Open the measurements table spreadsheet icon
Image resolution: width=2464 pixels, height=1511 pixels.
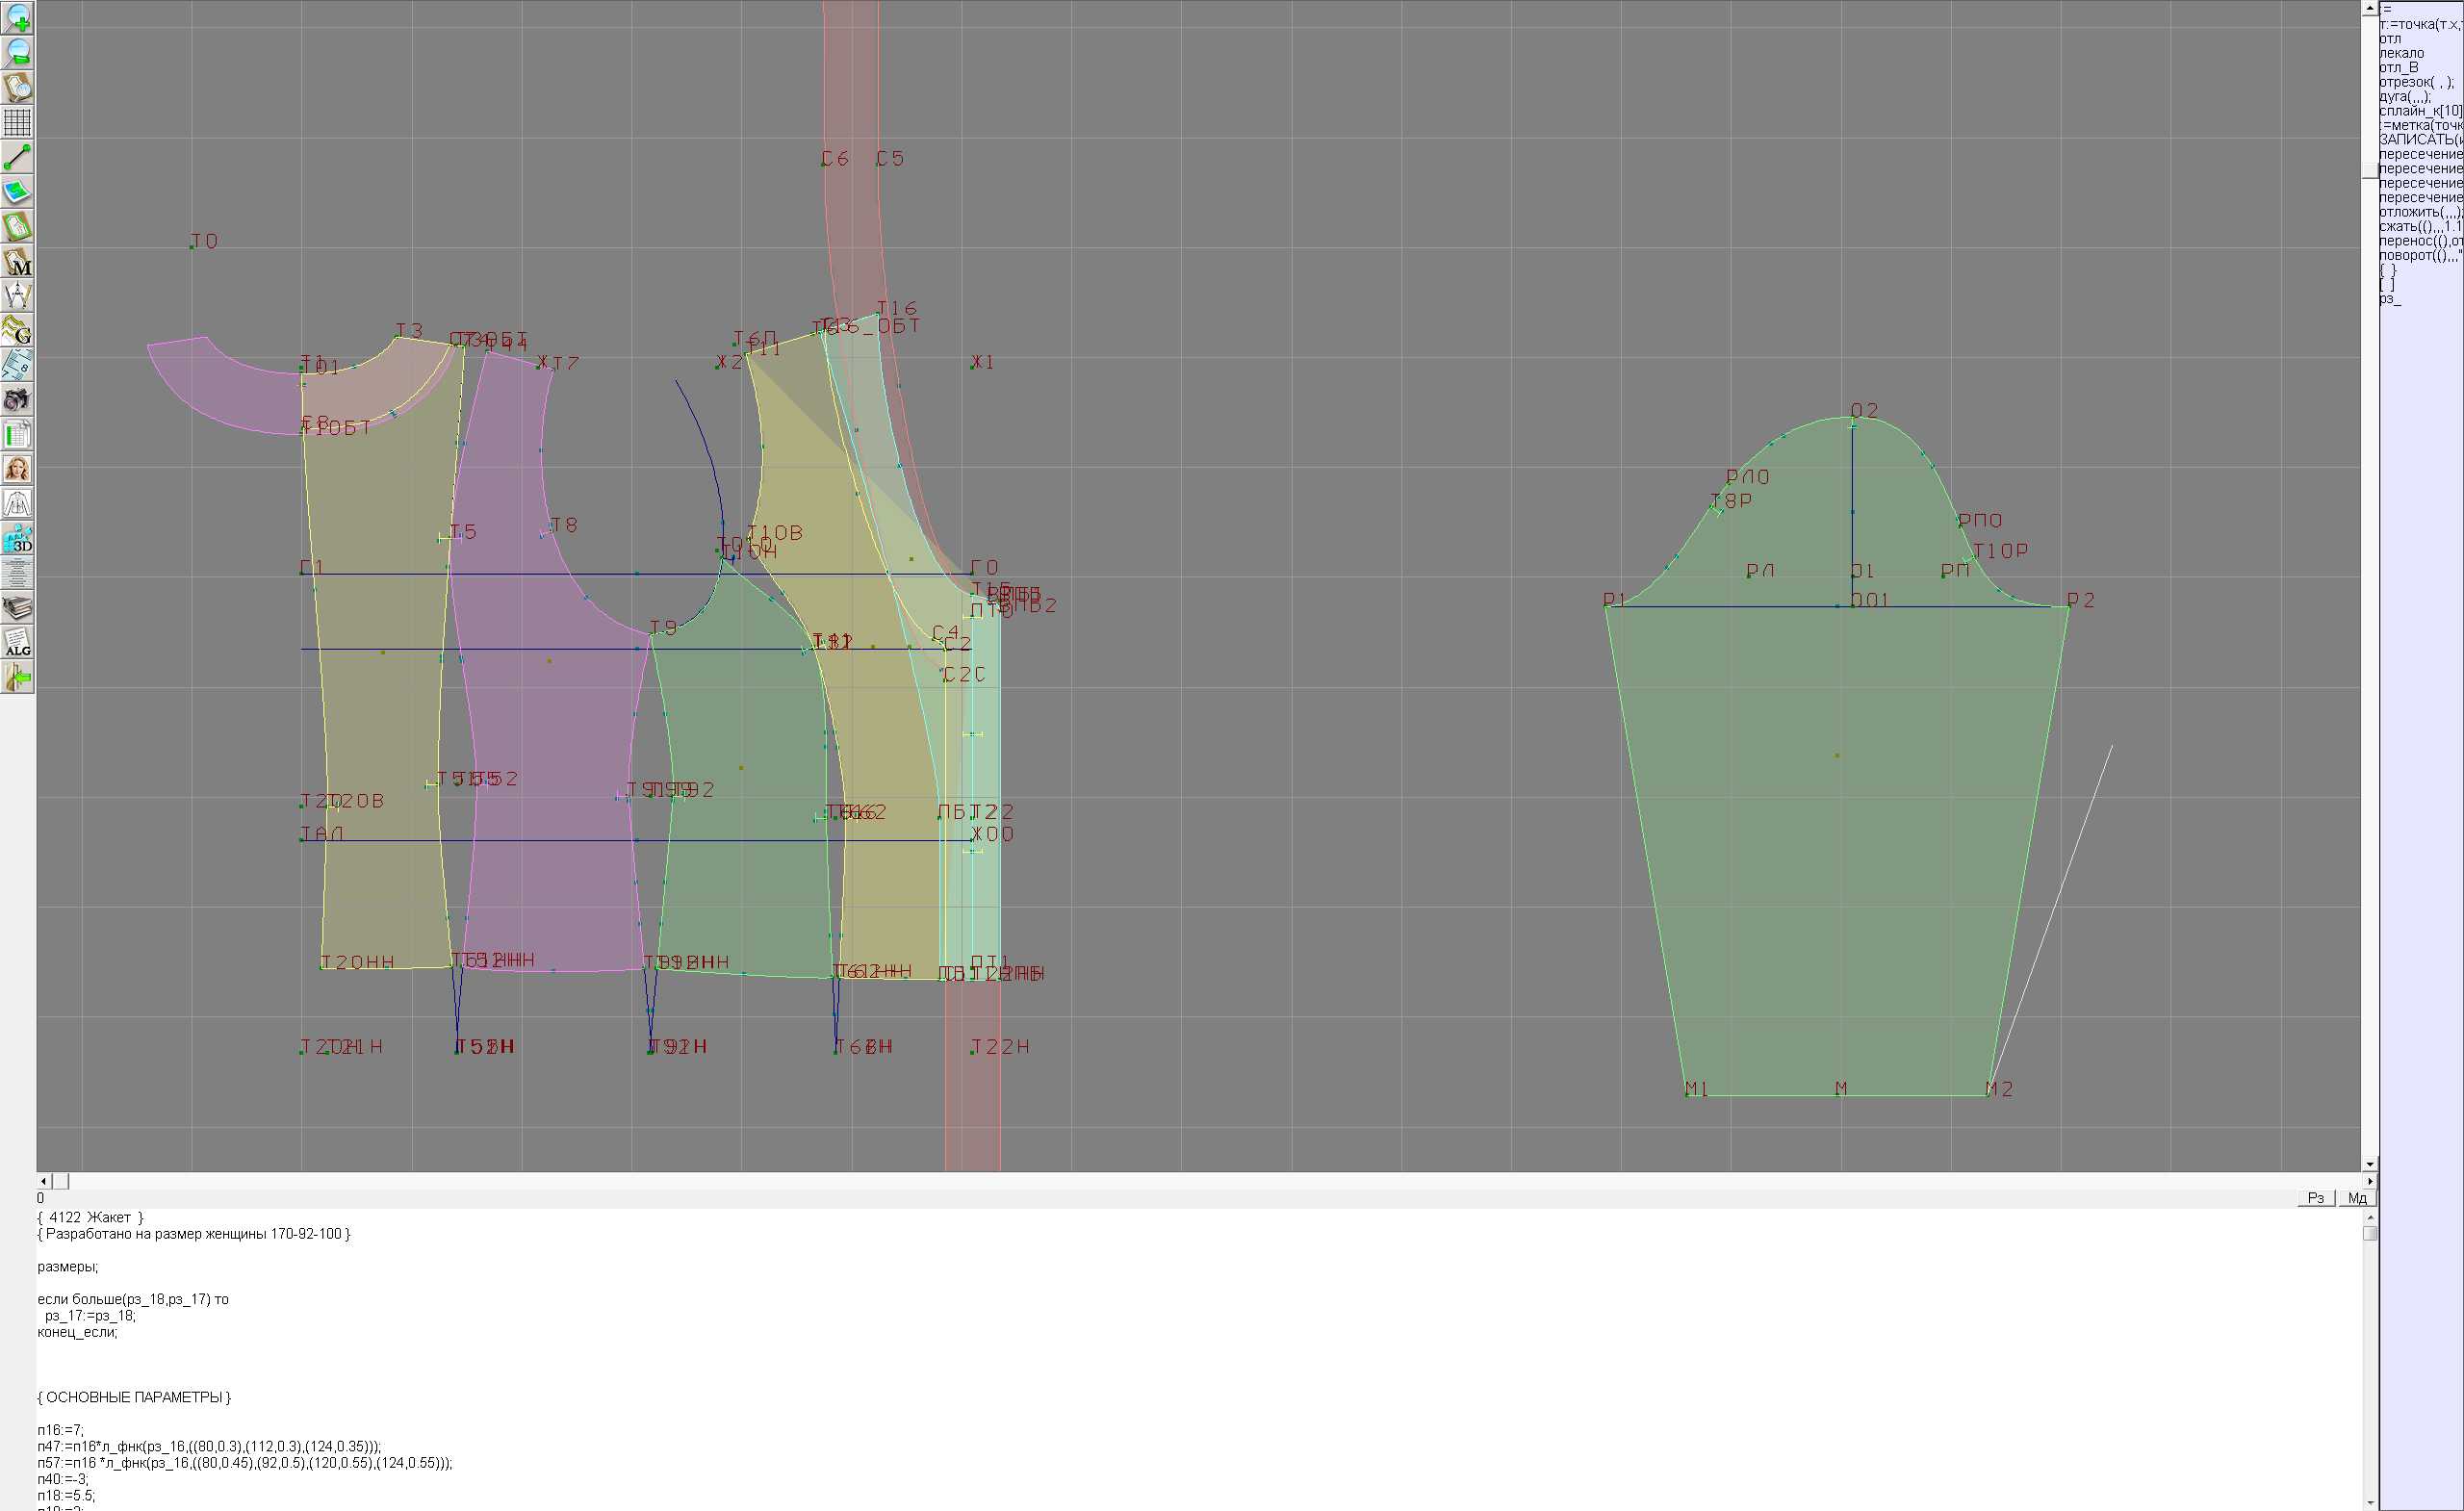point(17,435)
